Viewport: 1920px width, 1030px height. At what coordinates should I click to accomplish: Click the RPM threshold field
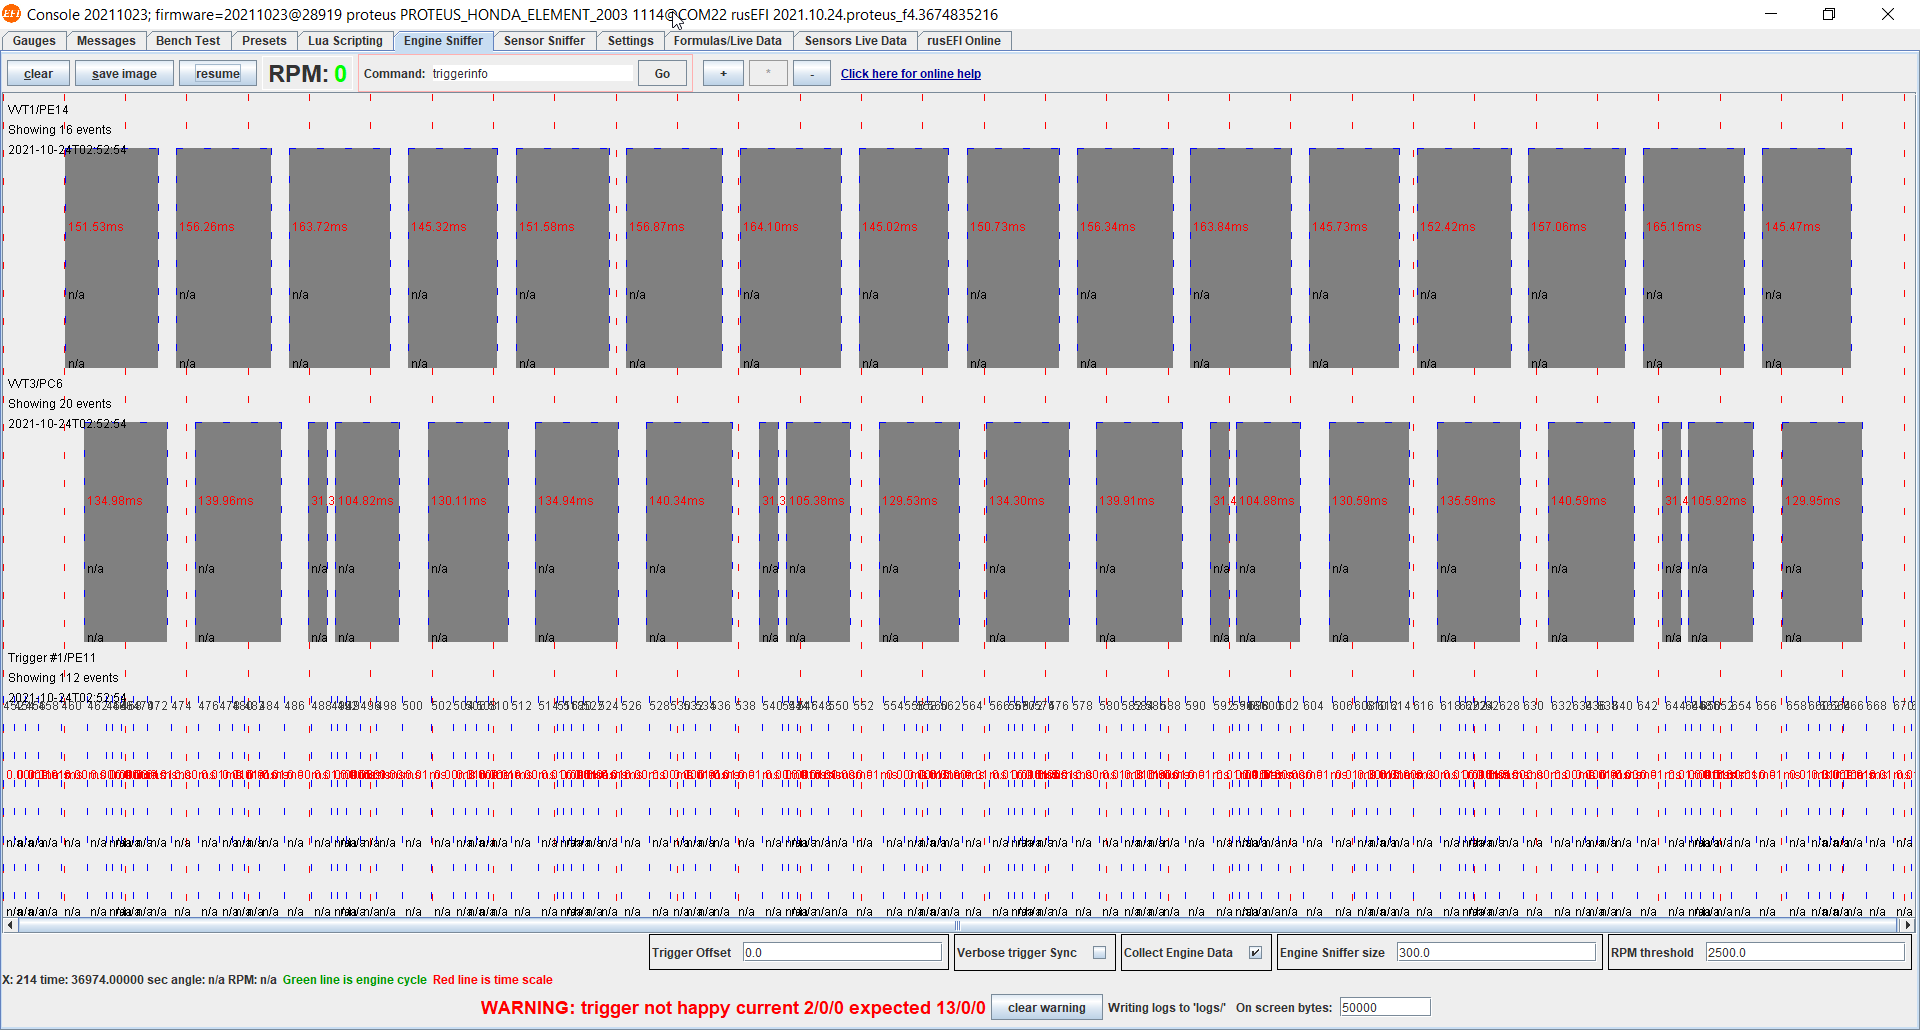tap(1805, 953)
